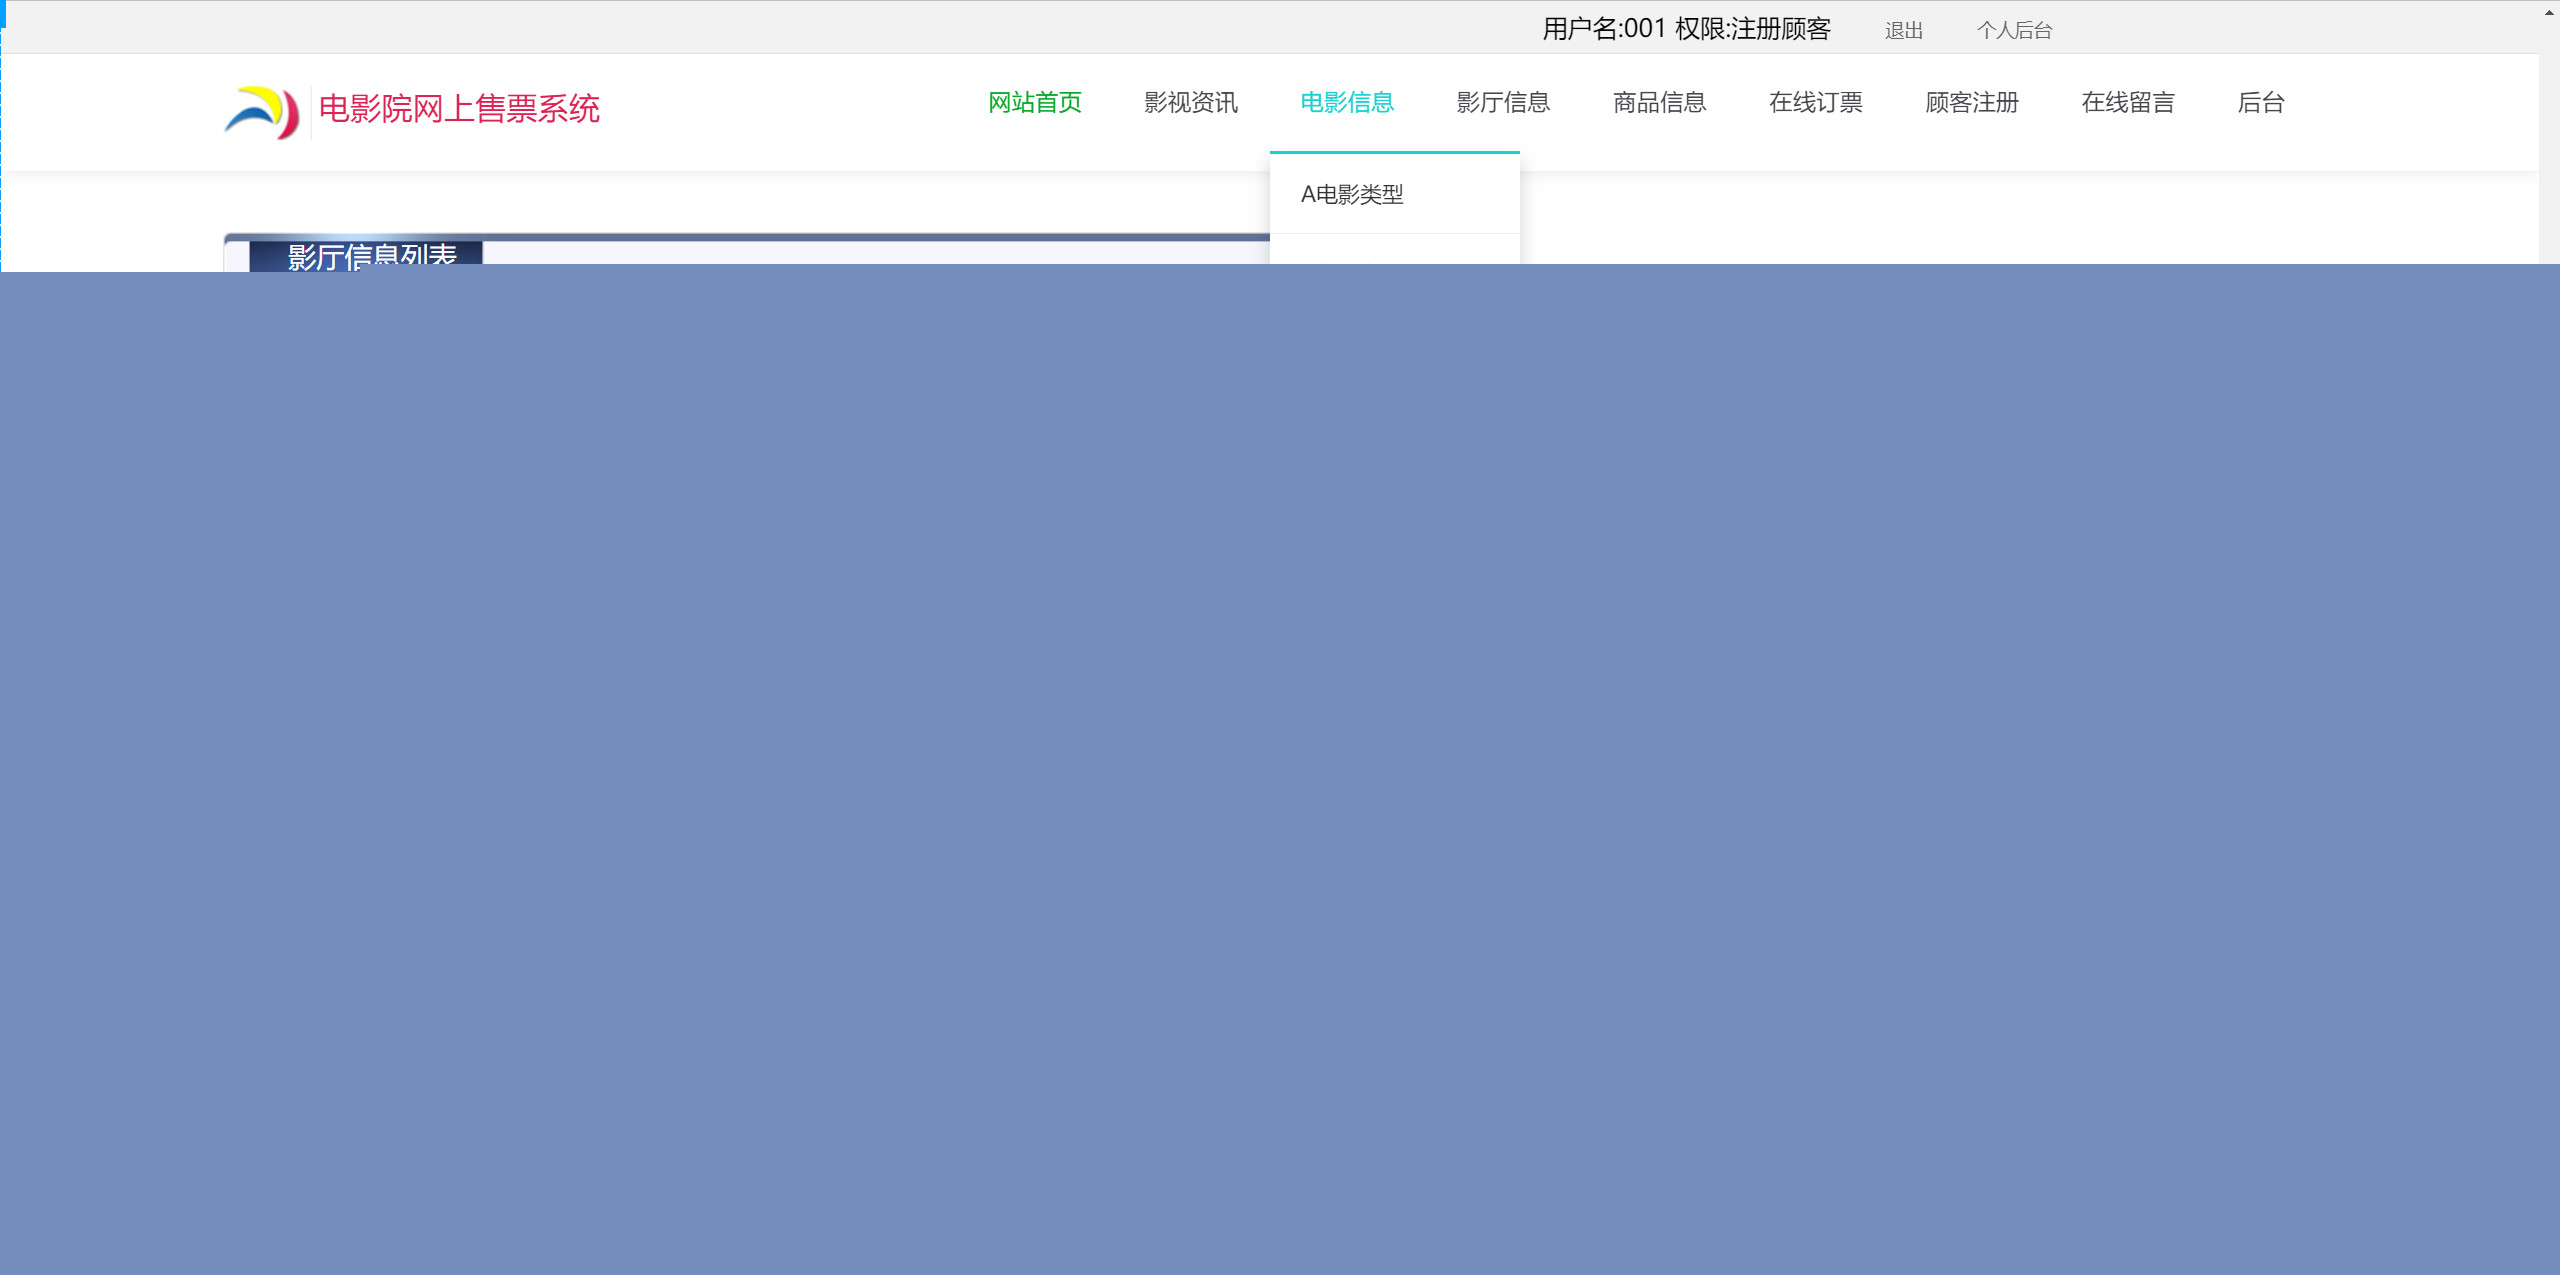2560x1275 pixels.
Task: Click the 电影院网上售票系统 site title
Action: click(x=459, y=108)
